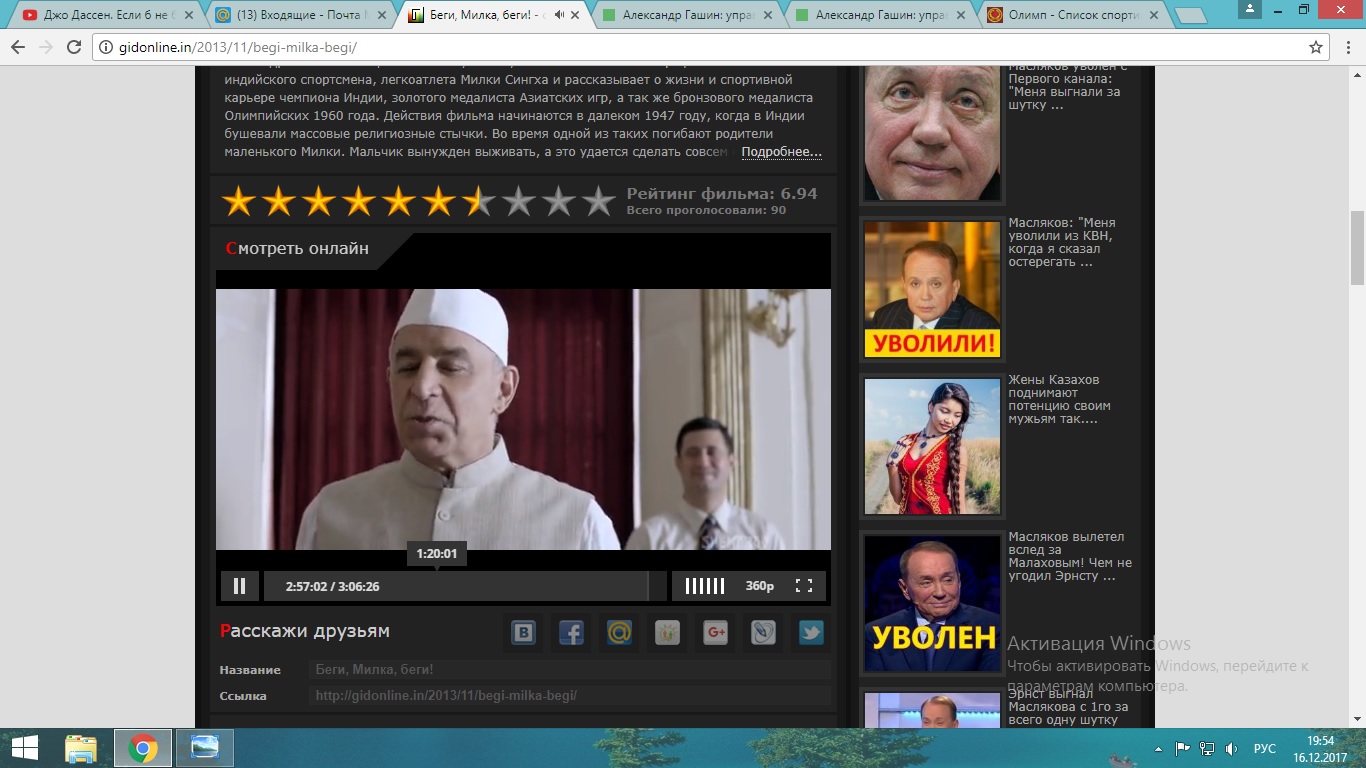Mute the 'Беги, Милка, беги!' tab audio
This screenshot has width=1366, height=768.
click(559, 15)
